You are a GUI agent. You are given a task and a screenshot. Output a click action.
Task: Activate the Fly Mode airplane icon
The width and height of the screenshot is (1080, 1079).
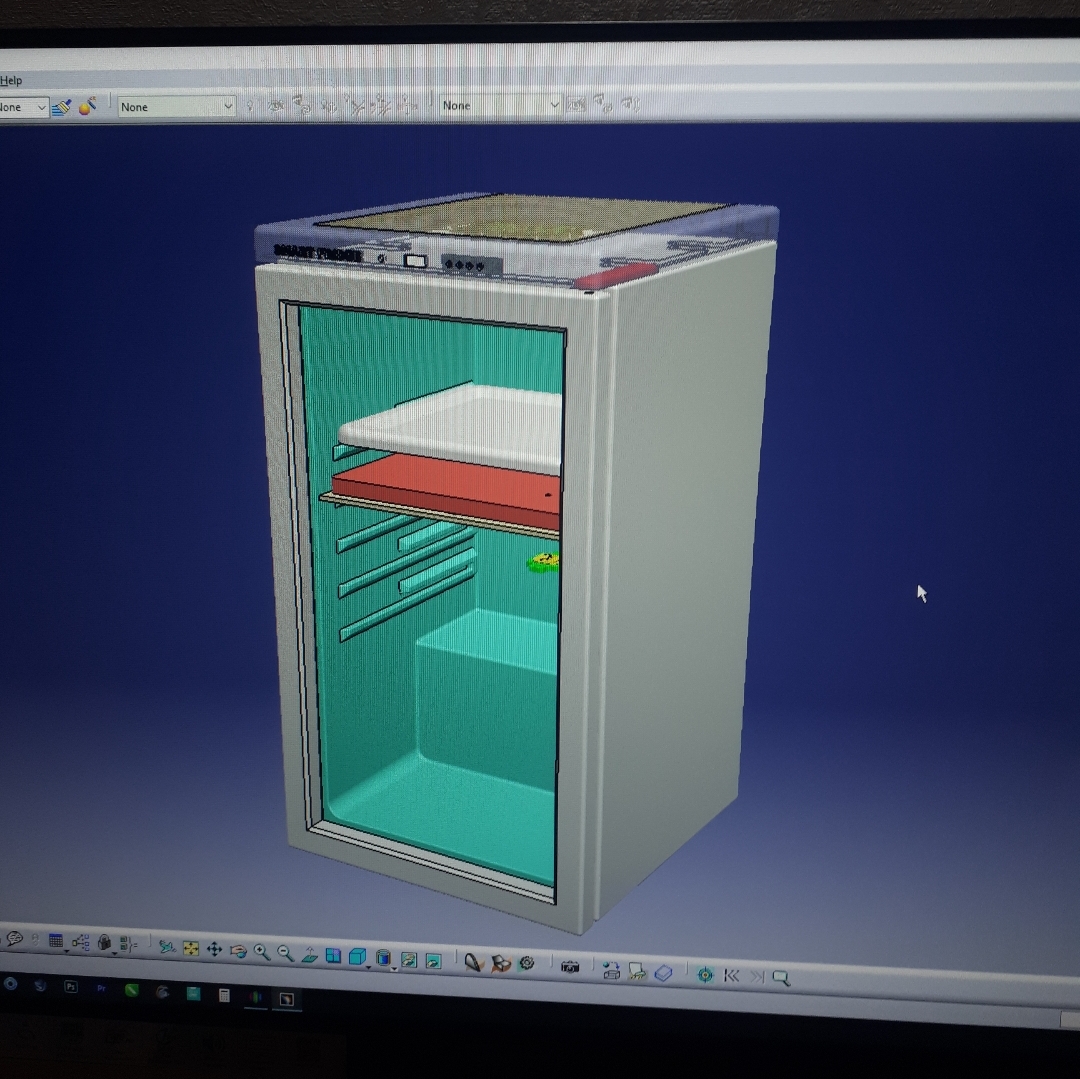167,947
